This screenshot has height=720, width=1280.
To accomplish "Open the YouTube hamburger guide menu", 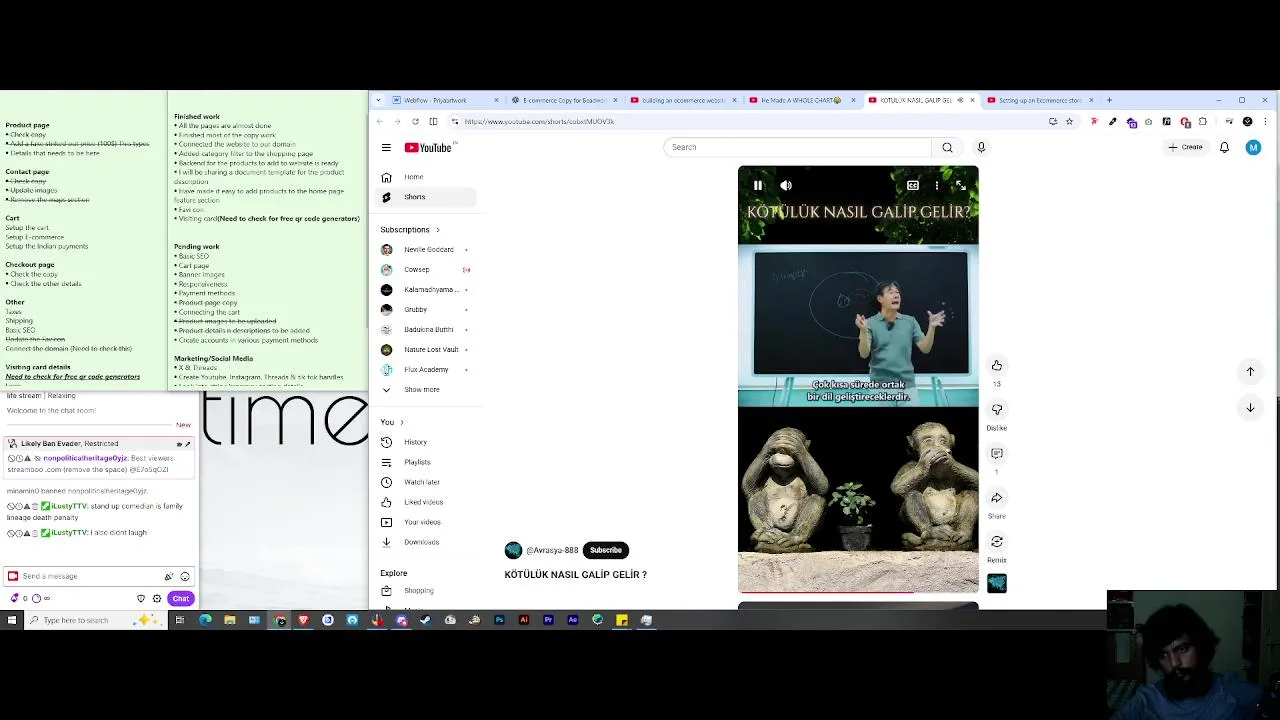I will click(x=386, y=147).
